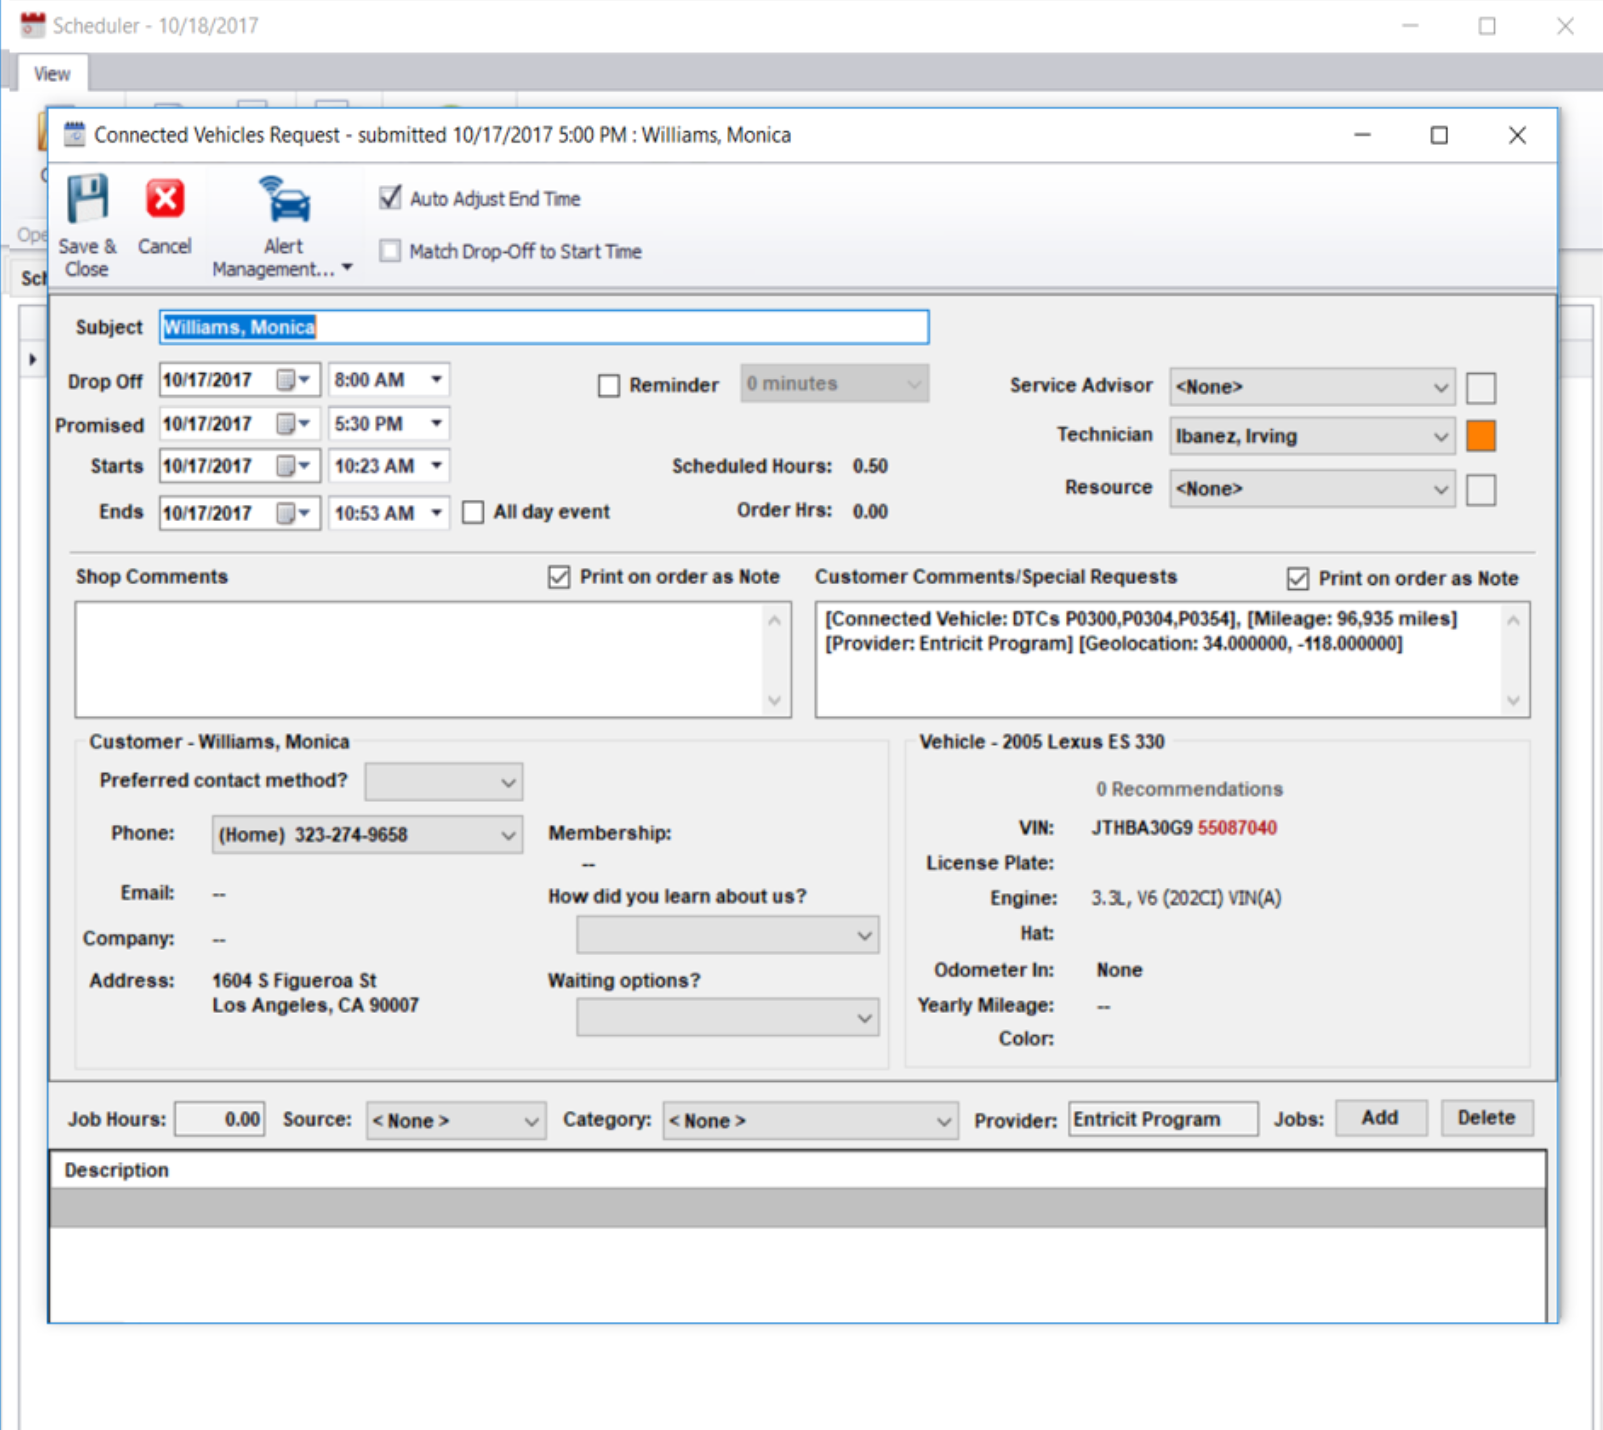Switch to the View tab
1603x1430 pixels.
click(52, 74)
